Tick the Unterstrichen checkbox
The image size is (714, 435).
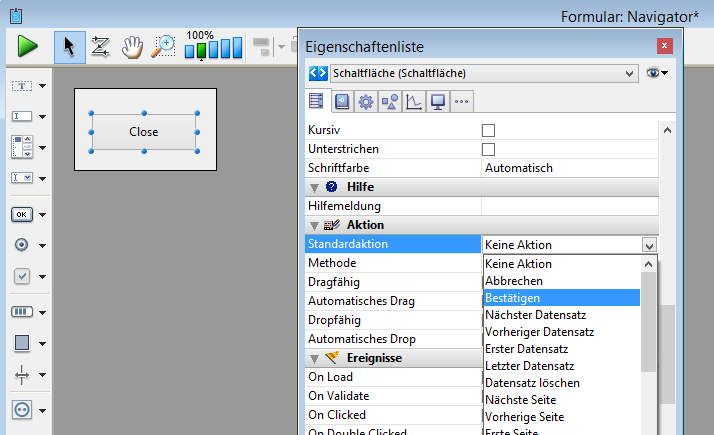click(489, 149)
